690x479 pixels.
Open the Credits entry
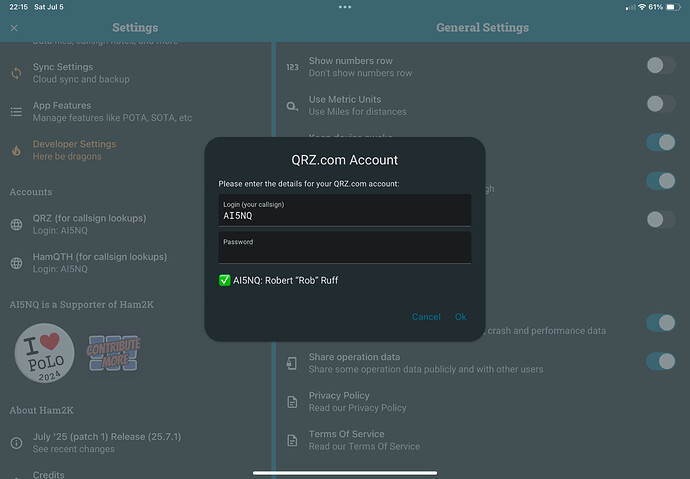click(x=136, y=473)
